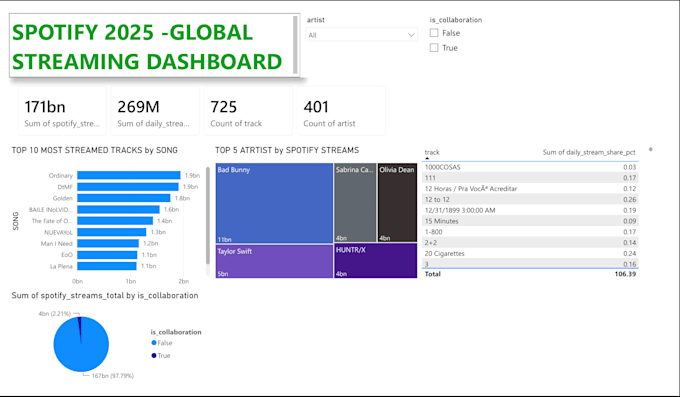Select the 12 Horas / Pra Você Acreditar row
The width and height of the screenshot is (680, 397).
(x=530, y=189)
